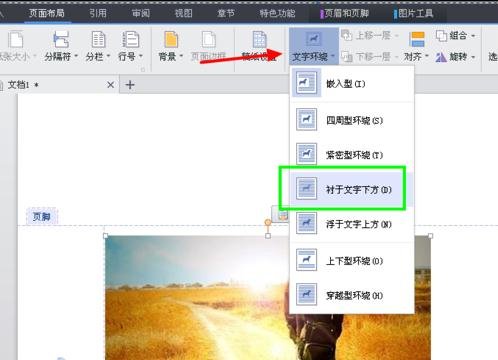The width and height of the screenshot is (498, 360).
Task: Switch to 页眉和页脚 tab
Action: [x=344, y=13]
